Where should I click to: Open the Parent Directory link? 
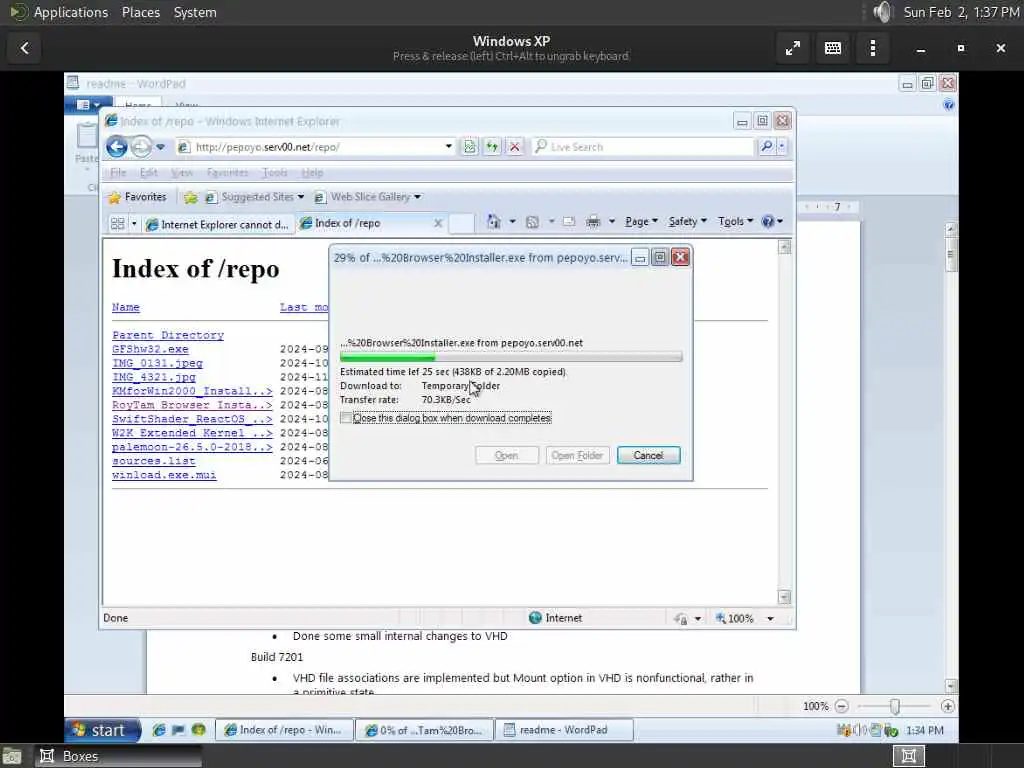[x=168, y=335]
